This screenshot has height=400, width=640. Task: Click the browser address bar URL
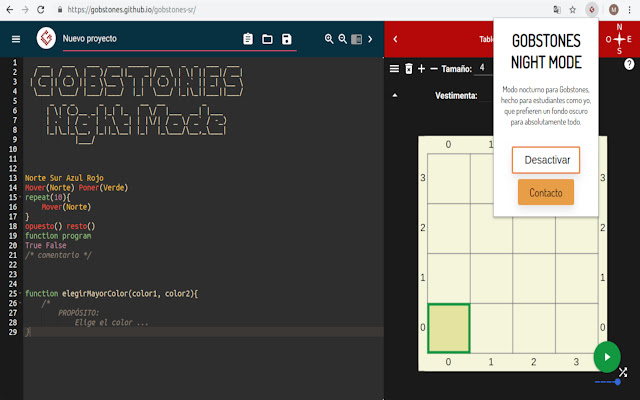coord(131,9)
